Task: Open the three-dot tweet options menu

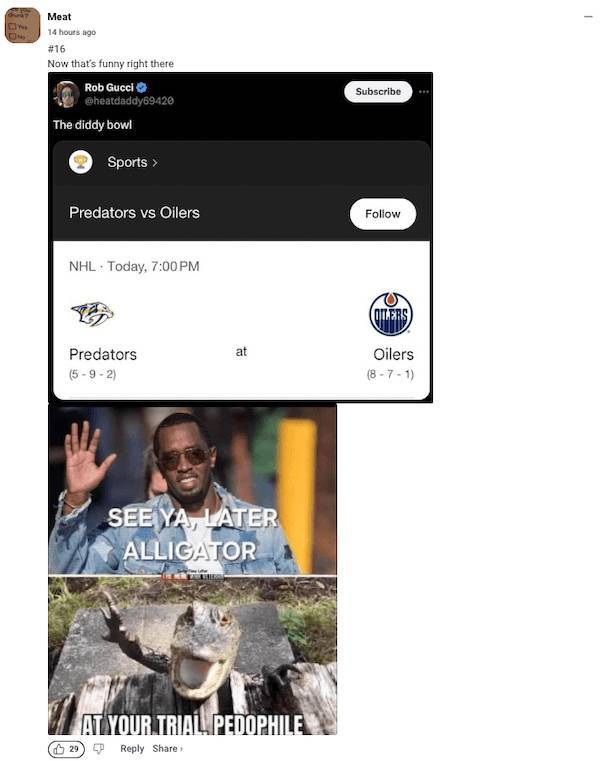Action: [x=424, y=92]
